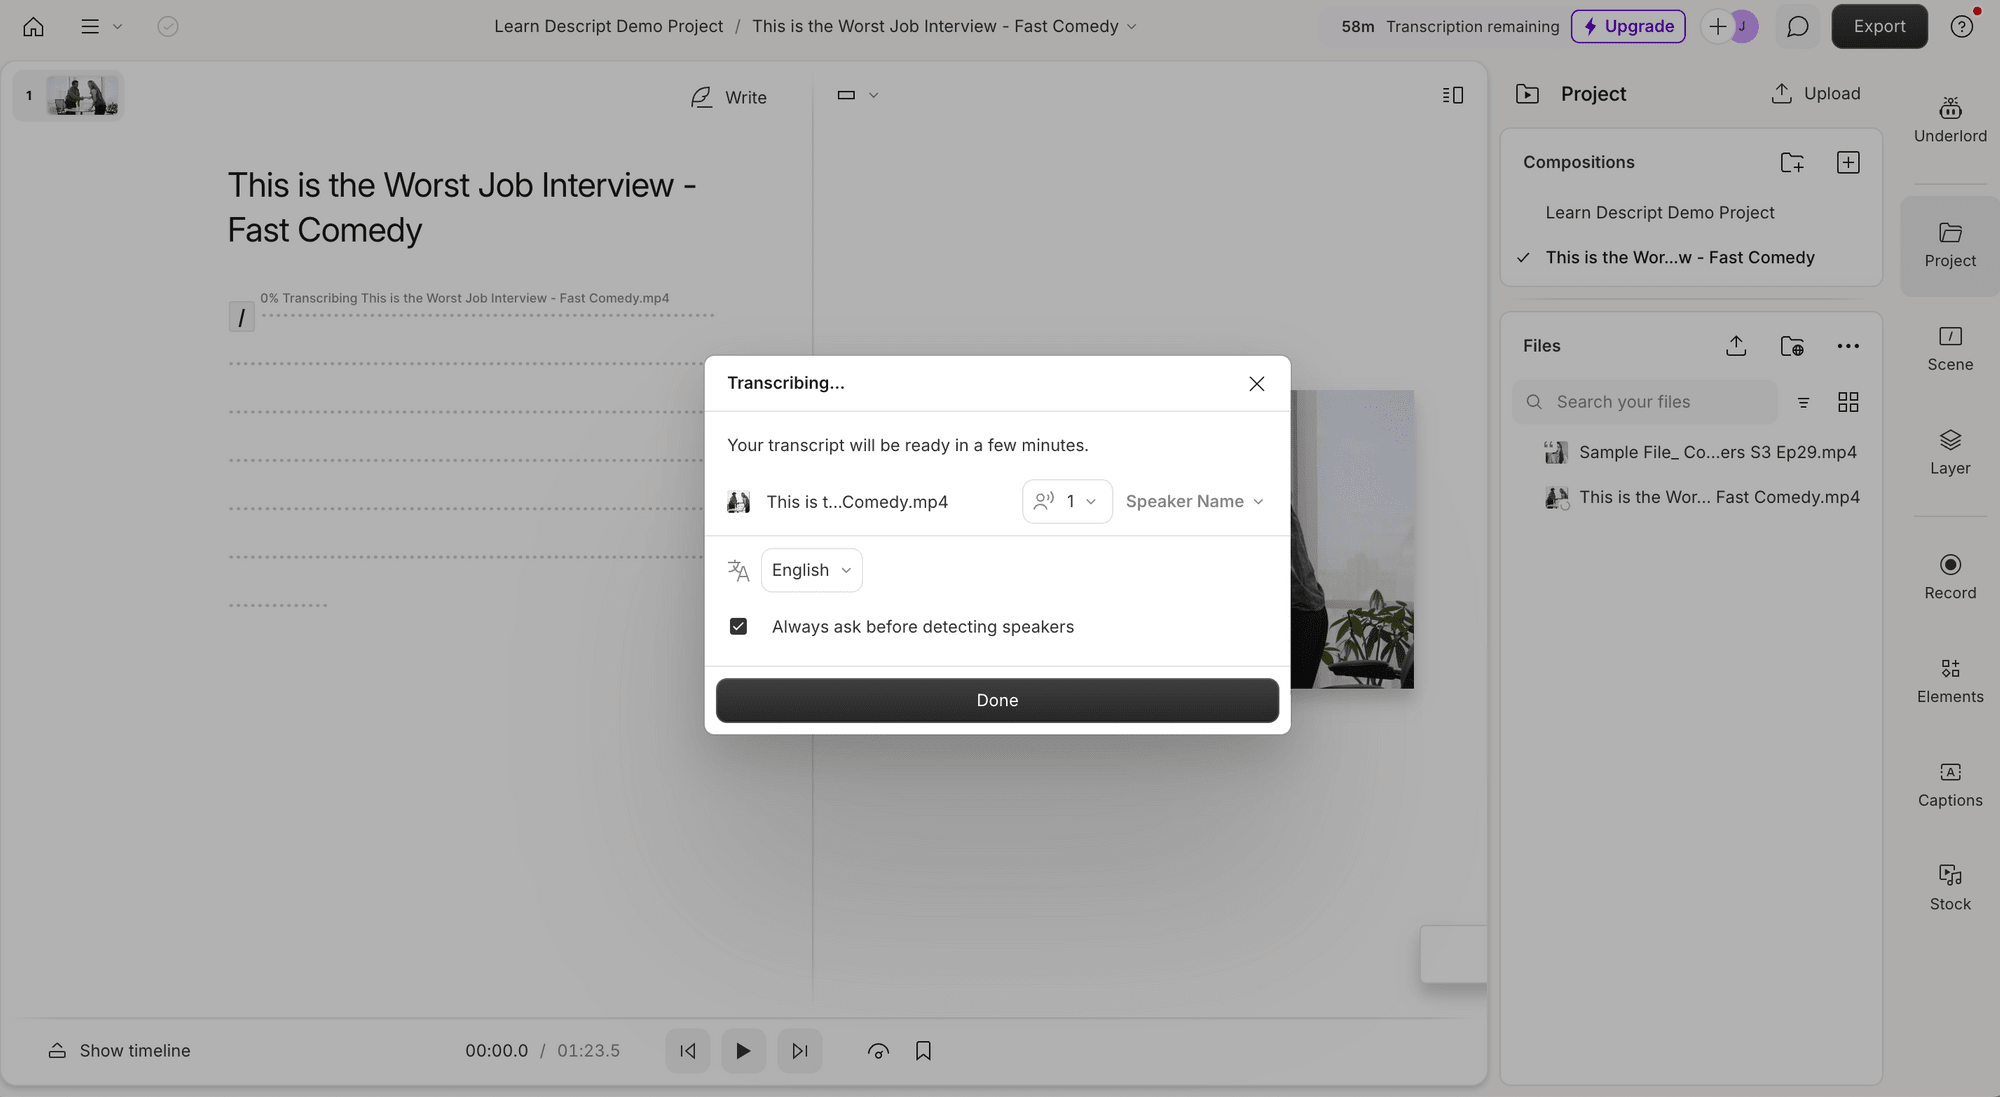Toggle the script panel layout icon
This screenshot has height=1097, width=2000.
(1453, 95)
